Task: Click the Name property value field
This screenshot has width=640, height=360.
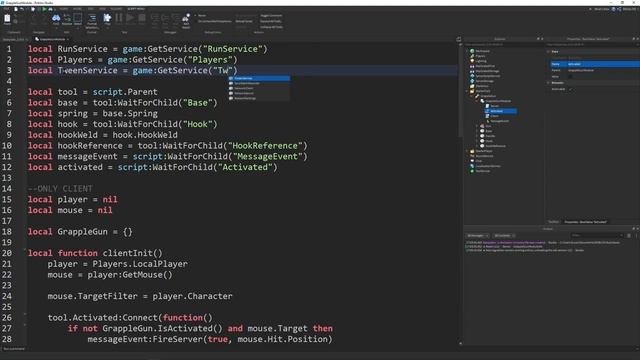Action: 603,64
